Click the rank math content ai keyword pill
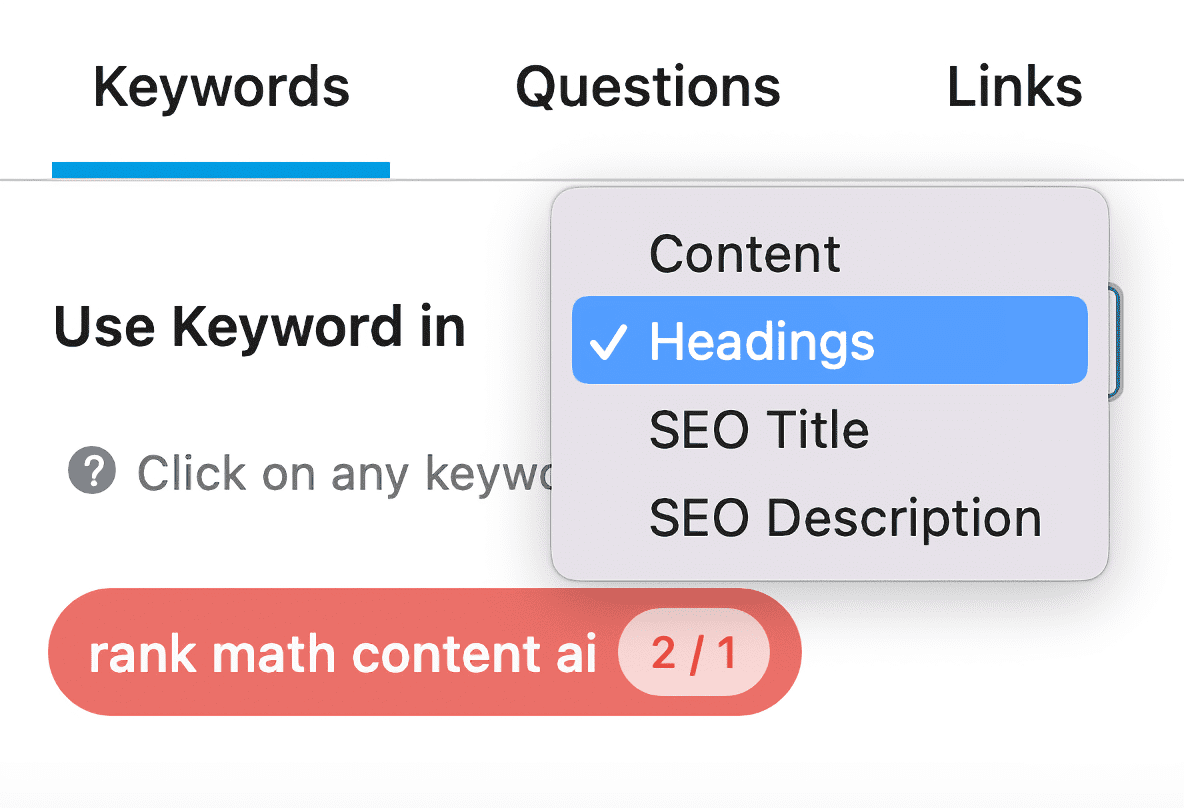Viewport: 1184px width, 808px height. pyautogui.click(x=343, y=652)
